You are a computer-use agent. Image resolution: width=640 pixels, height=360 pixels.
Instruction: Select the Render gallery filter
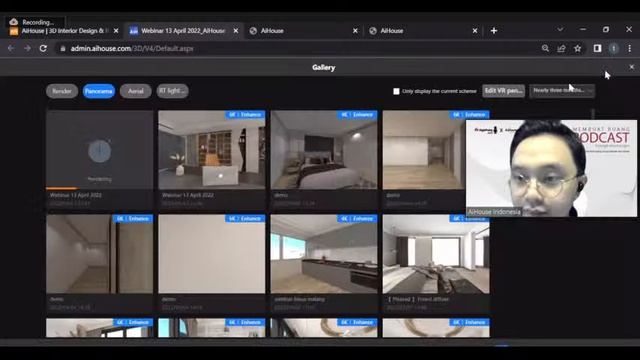click(62, 91)
